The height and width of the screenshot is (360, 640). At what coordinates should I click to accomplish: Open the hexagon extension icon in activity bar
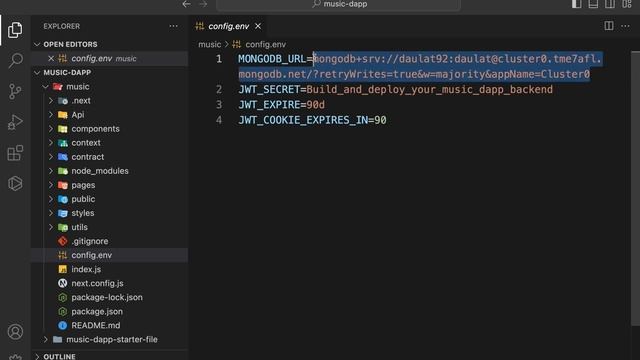[15, 183]
